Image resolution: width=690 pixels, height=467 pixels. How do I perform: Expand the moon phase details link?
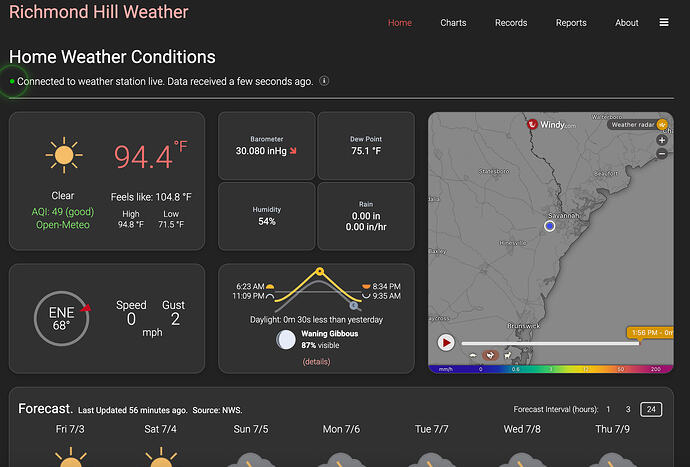316,362
